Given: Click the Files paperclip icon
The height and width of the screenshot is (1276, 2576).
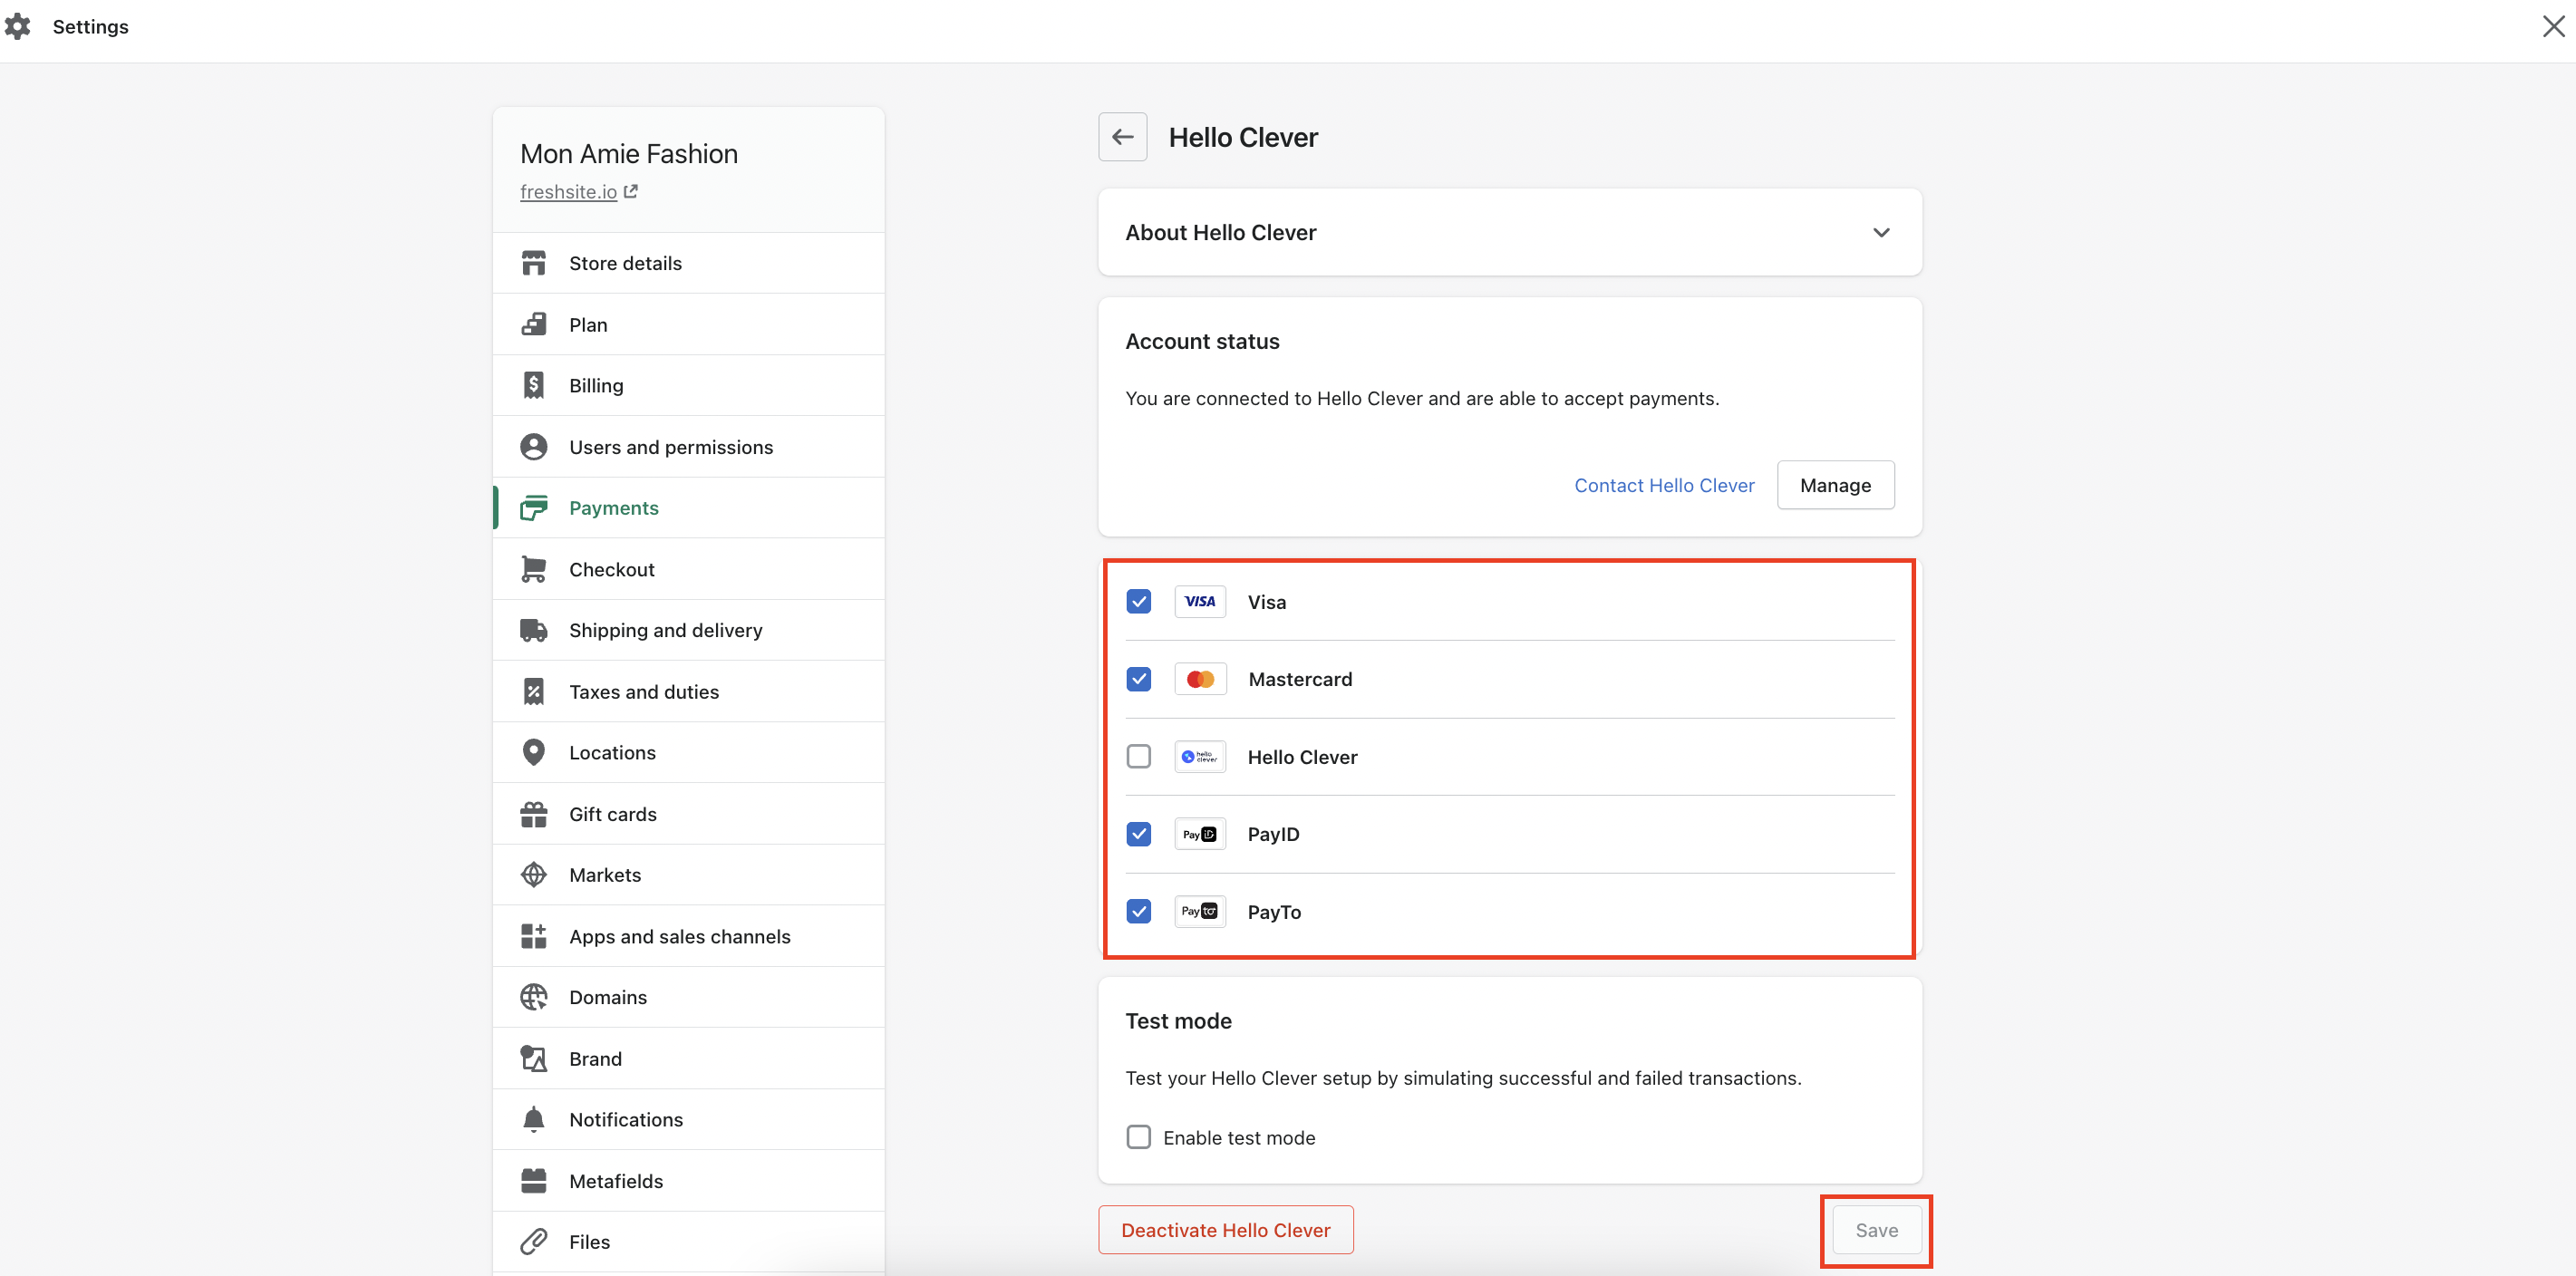Looking at the screenshot, I should tap(533, 1241).
